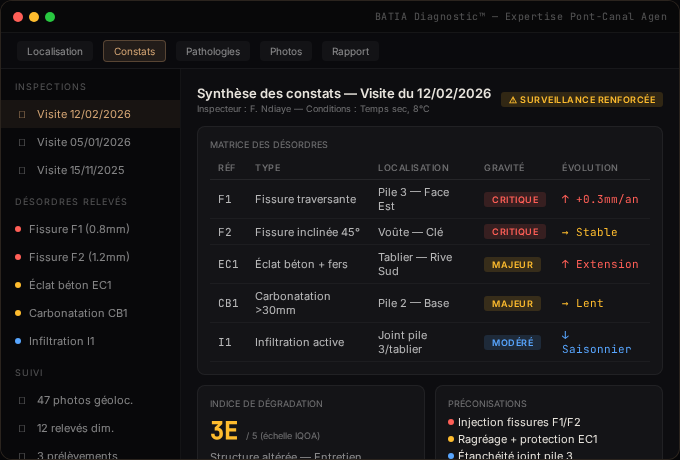The height and width of the screenshot is (460, 680).
Task: Click the inspector F. Ndiaye subtitle
Action: pos(313,109)
